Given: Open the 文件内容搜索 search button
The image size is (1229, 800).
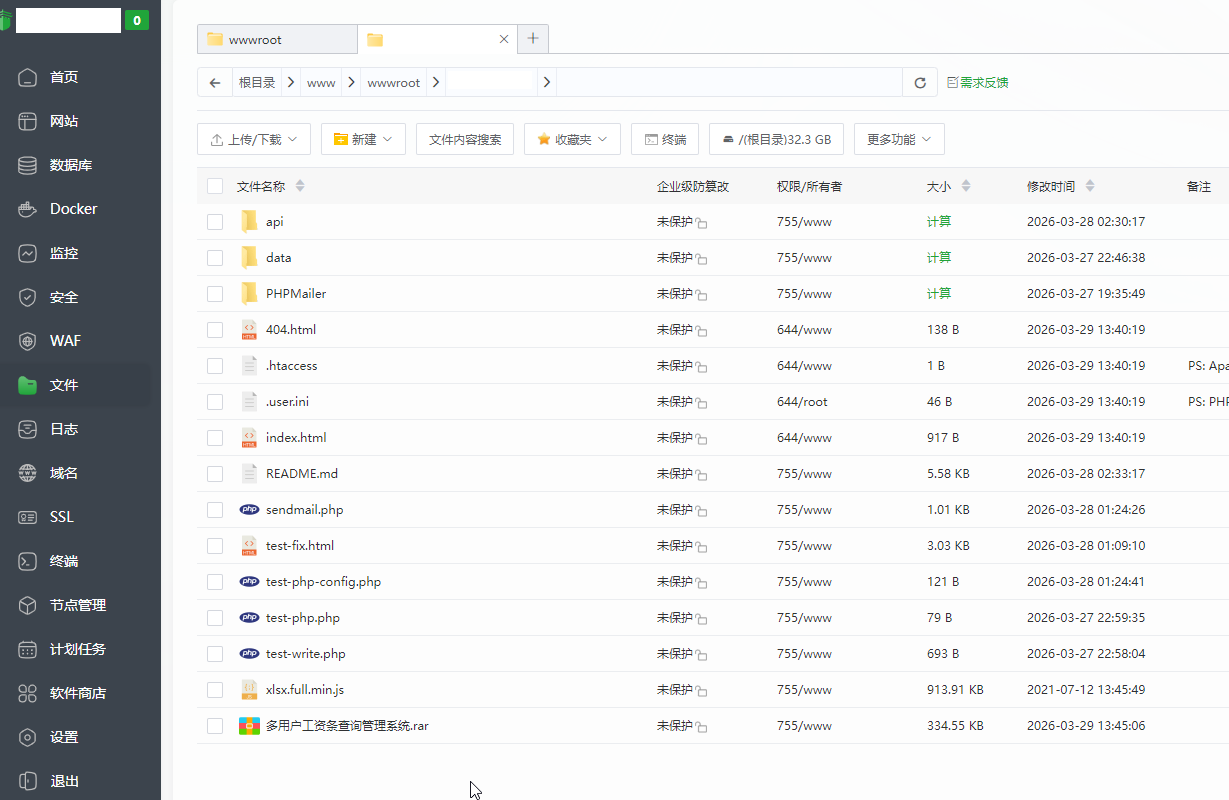Looking at the screenshot, I should (x=466, y=138).
